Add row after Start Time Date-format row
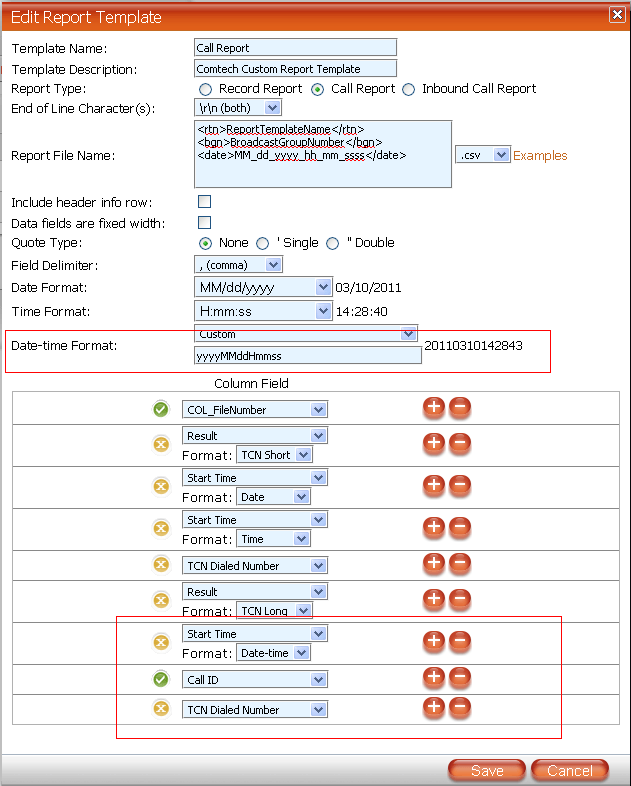This screenshot has height=786, width=631. click(x=434, y=485)
